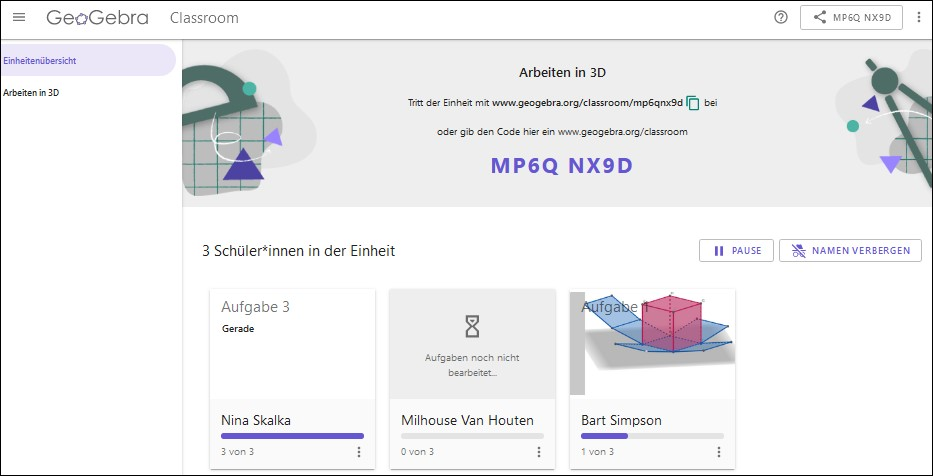This screenshot has height=476, width=933.
Task: Click the 'Gerade' answer text
Action: pos(238,328)
